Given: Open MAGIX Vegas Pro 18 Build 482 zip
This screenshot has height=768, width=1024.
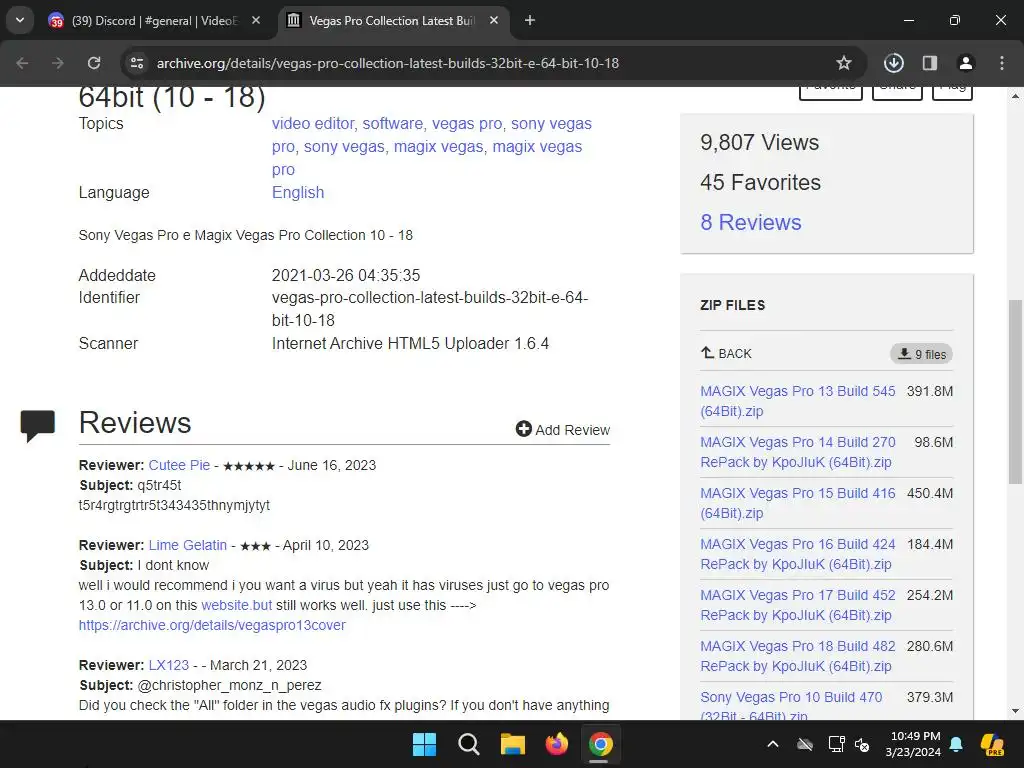Looking at the screenshot, I should (797, 656).
